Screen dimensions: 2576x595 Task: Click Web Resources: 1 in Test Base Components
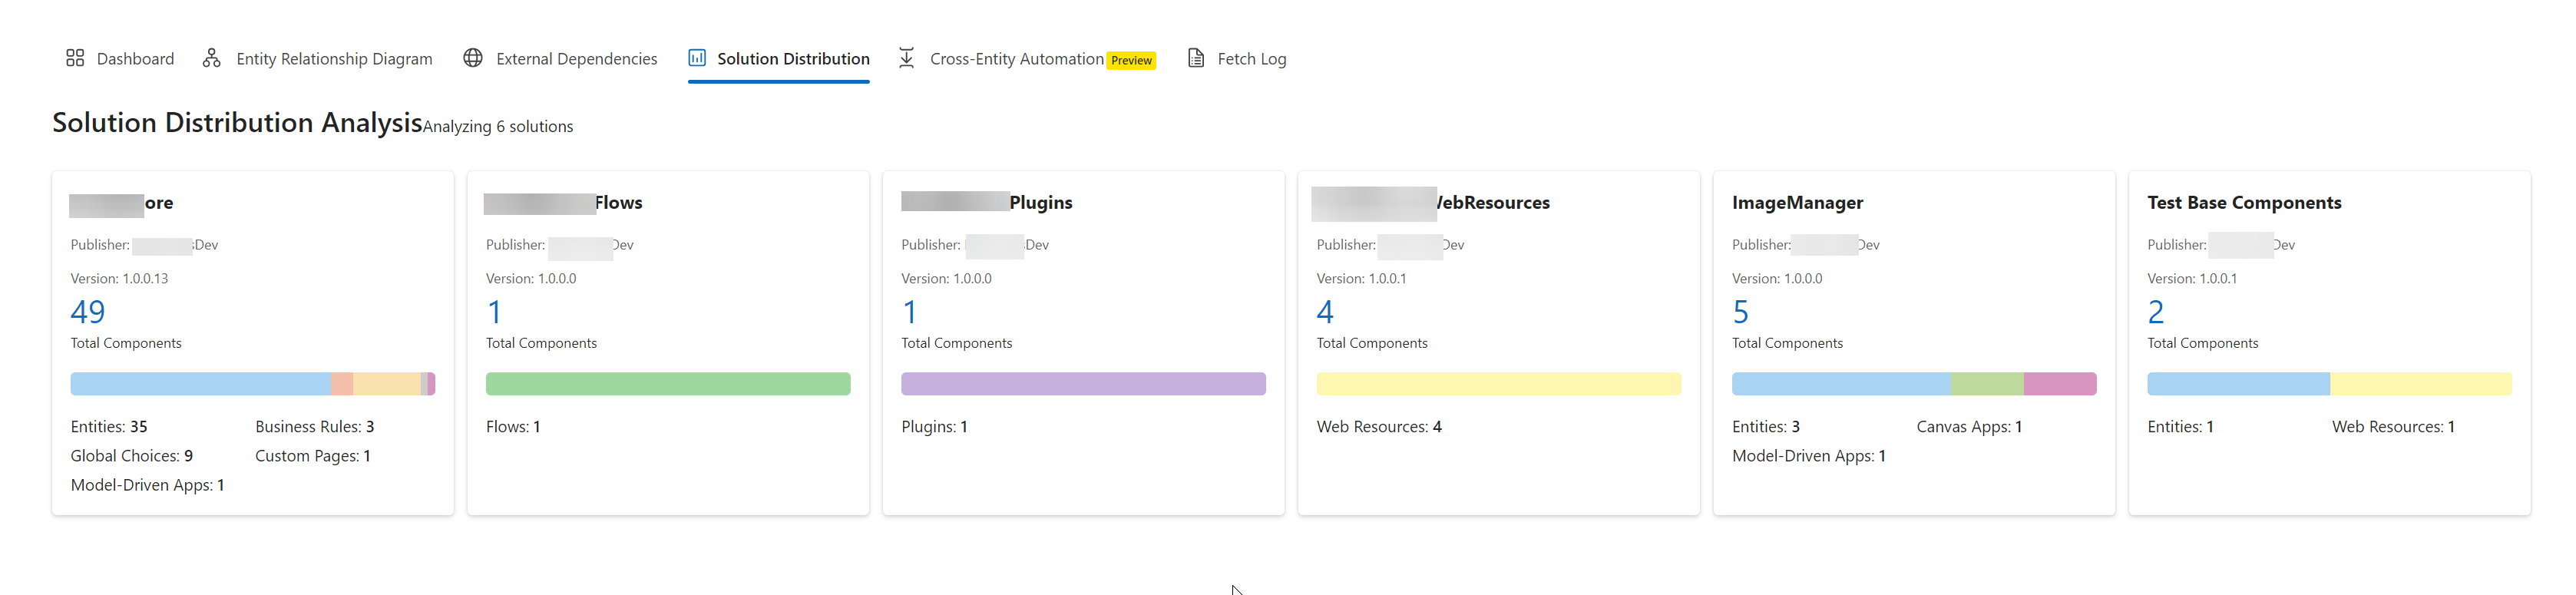[x=2393, y=427]
